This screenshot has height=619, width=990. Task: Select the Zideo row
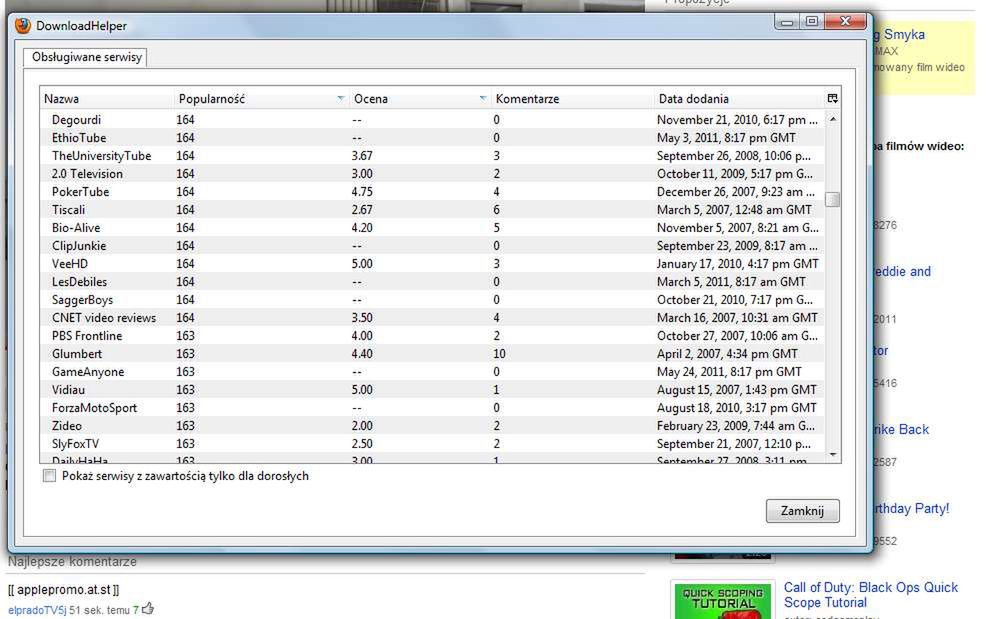click(x=432, y=426)
